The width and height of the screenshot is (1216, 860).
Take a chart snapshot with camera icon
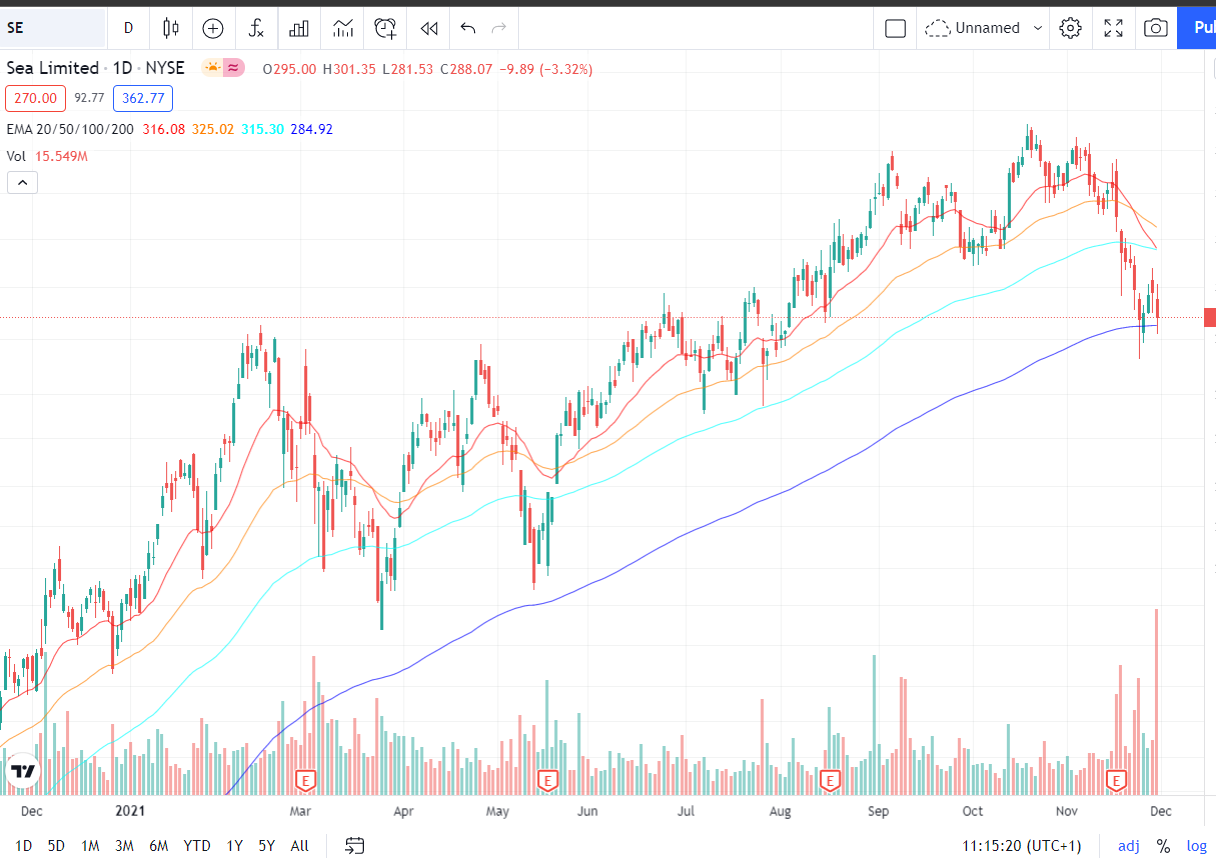tap(1156, 28)
